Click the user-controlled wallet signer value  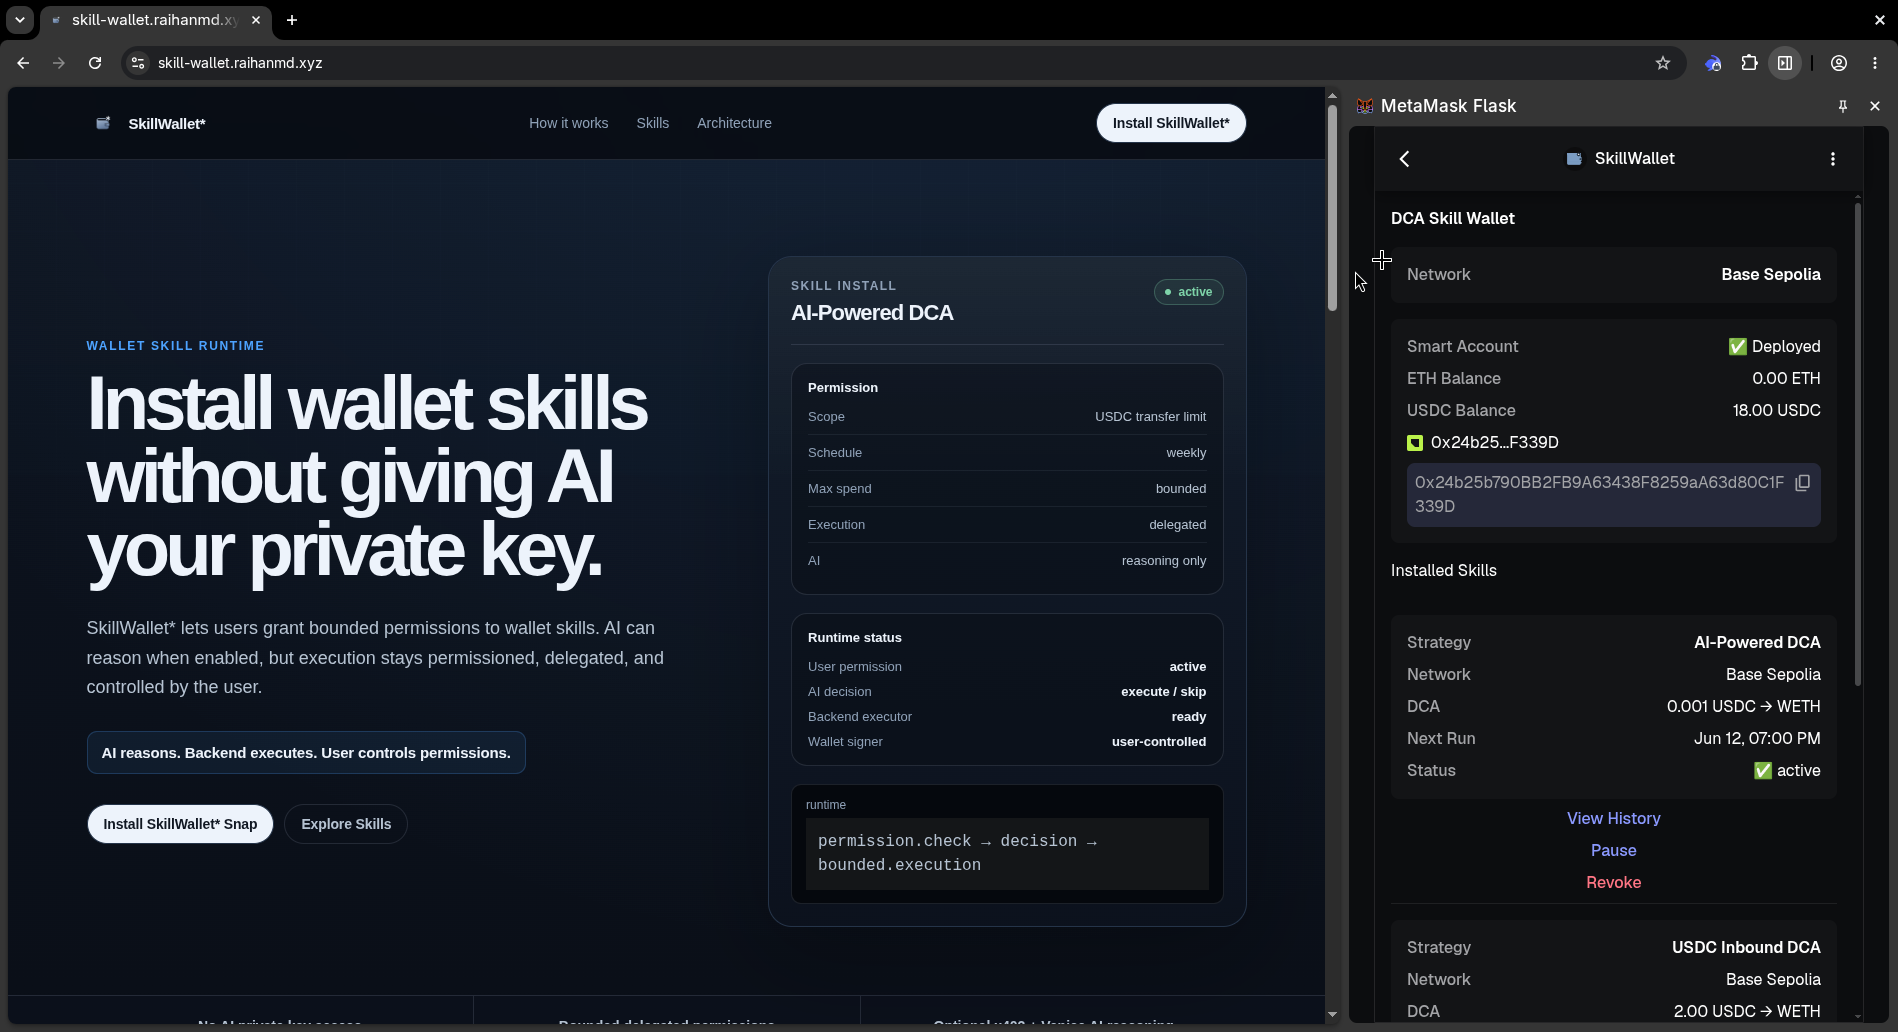point(1158,742)
